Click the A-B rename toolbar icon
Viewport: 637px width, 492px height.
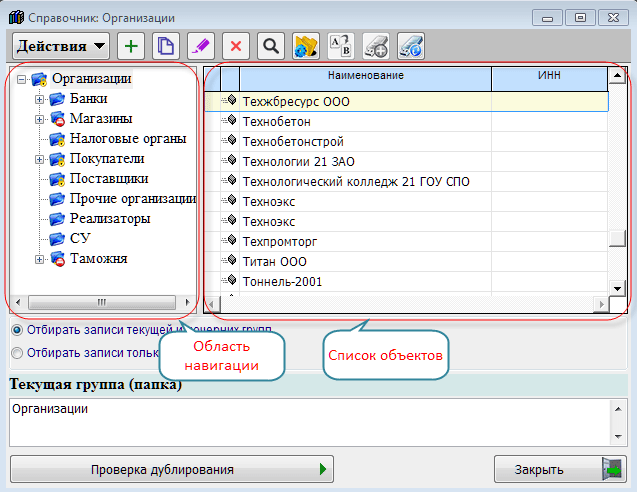pos(340,46)
